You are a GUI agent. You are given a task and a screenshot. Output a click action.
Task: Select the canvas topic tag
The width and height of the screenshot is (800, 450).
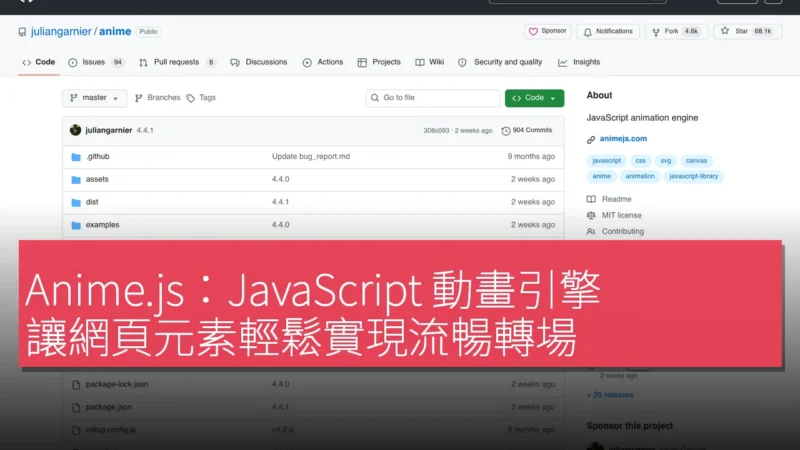pos(696,161)
